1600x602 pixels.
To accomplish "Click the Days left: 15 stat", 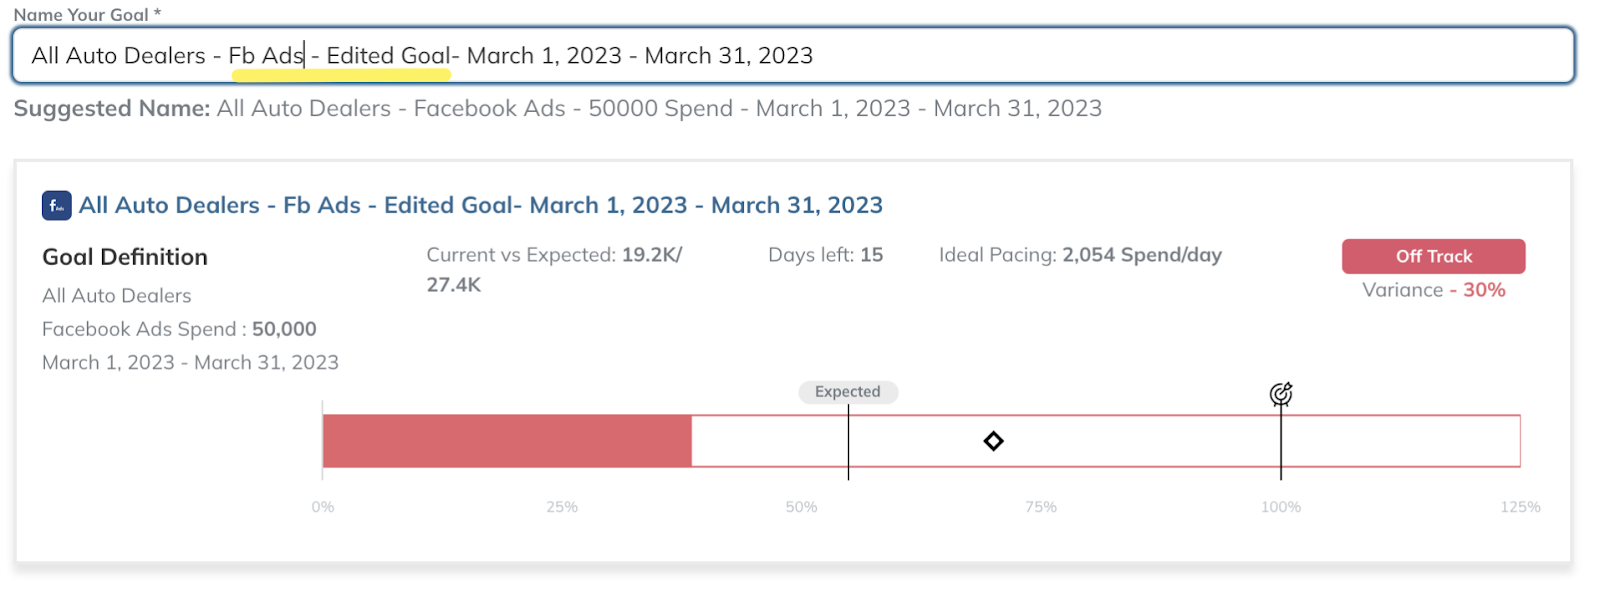I will pyautogui.click(x=825, y=255).
